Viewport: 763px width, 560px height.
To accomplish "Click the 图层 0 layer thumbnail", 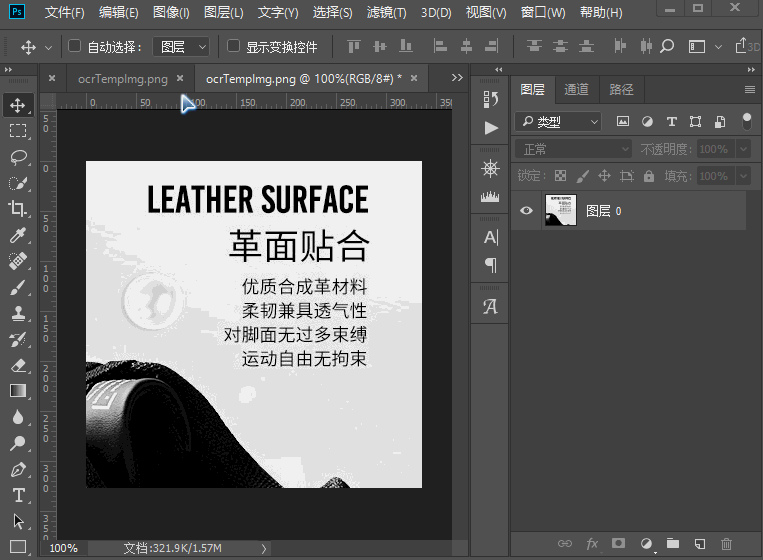I will (x=561, y=211).
